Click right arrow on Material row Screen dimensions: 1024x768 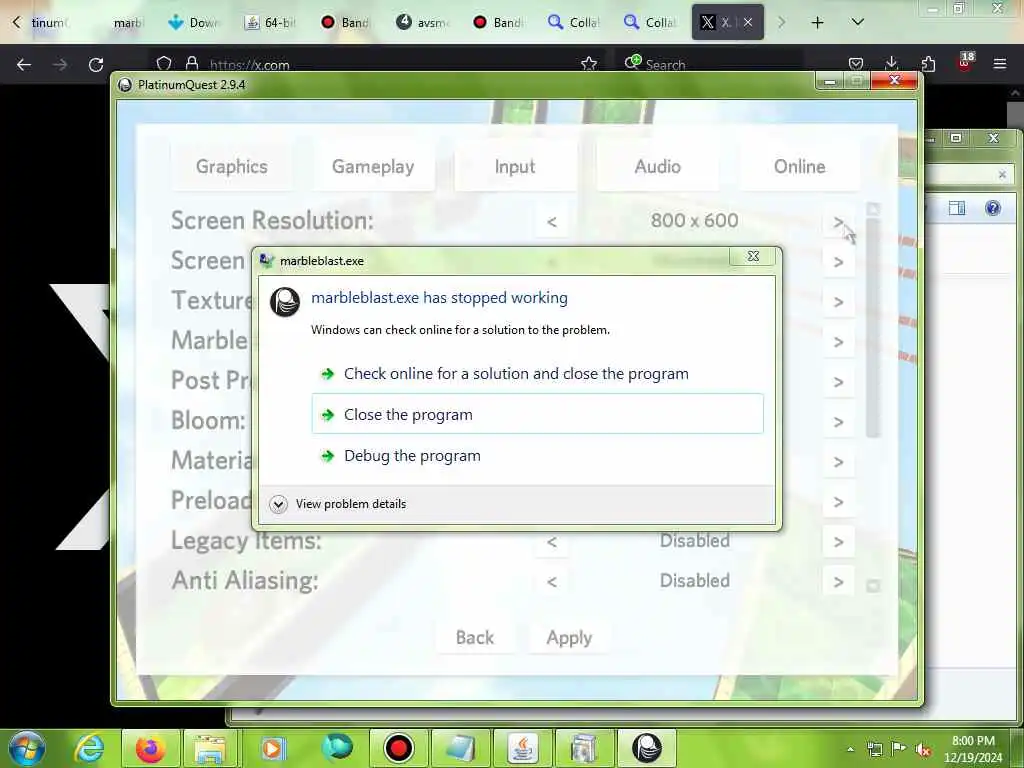839,462
